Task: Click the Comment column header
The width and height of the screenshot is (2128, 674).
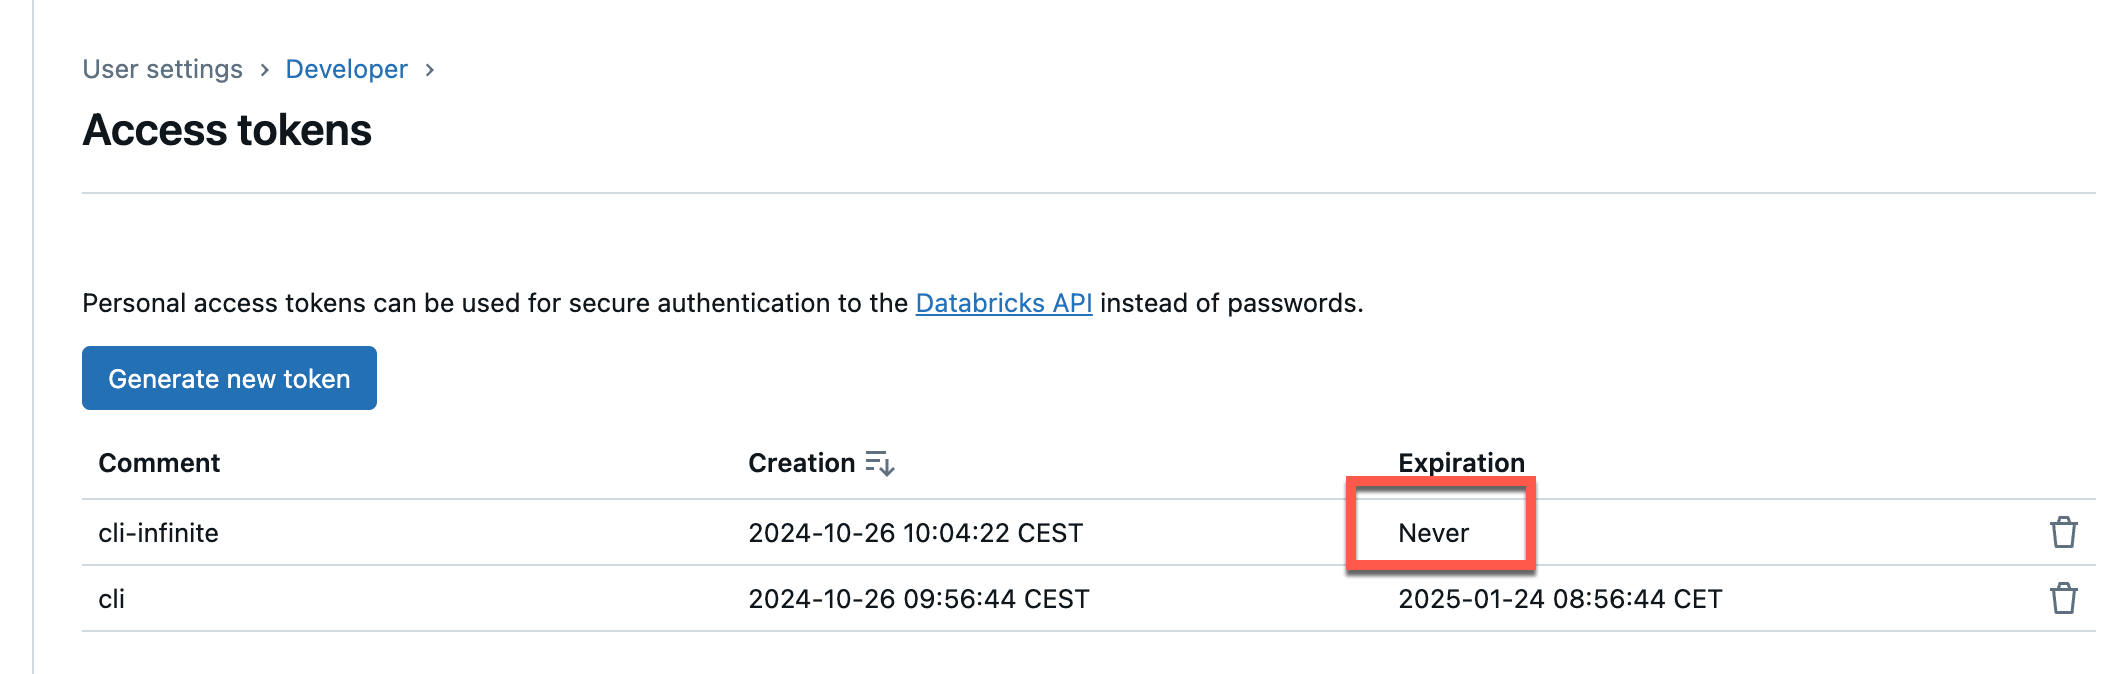Action: point(159,463)
